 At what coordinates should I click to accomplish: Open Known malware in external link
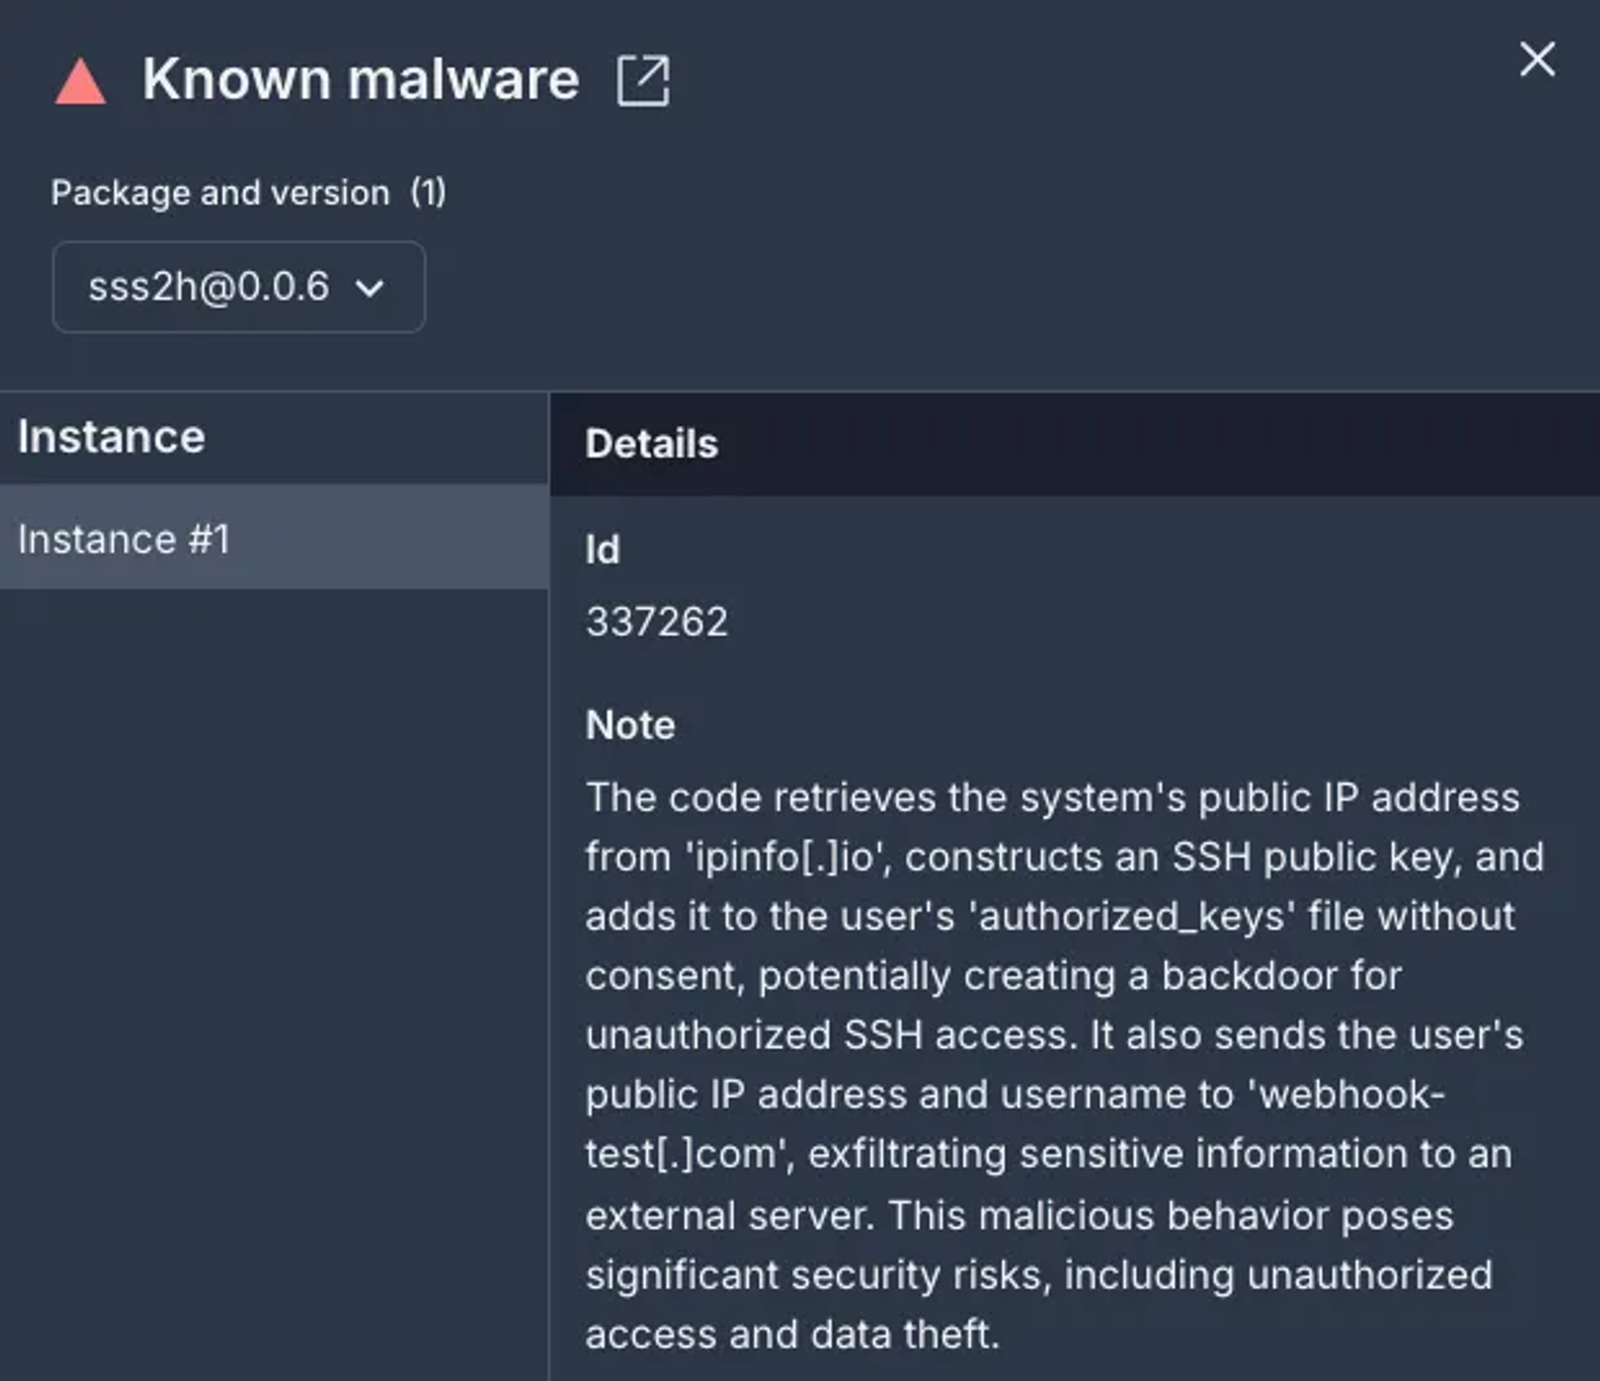pyautogui.click(x=643, y=81)
